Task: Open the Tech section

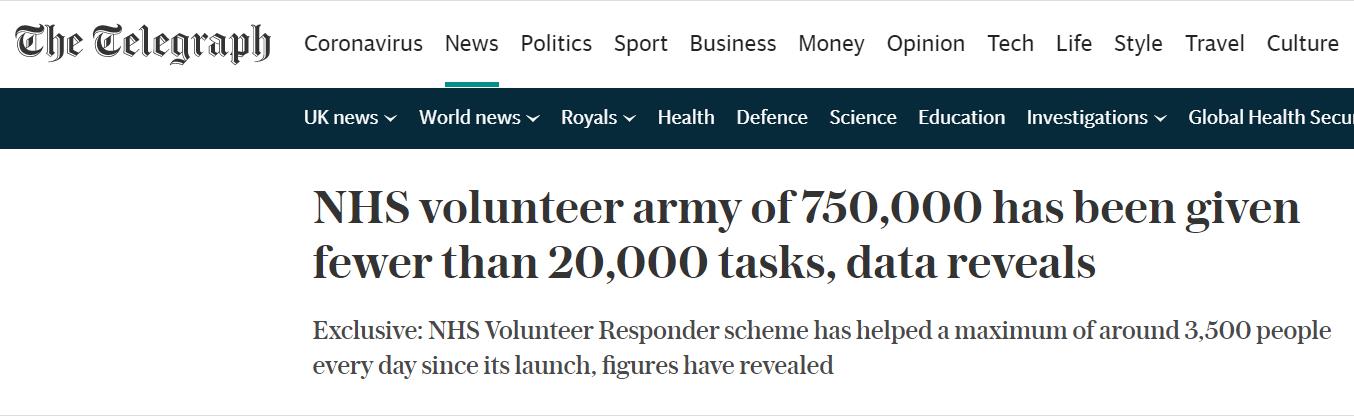Action: coord(1010,44)
